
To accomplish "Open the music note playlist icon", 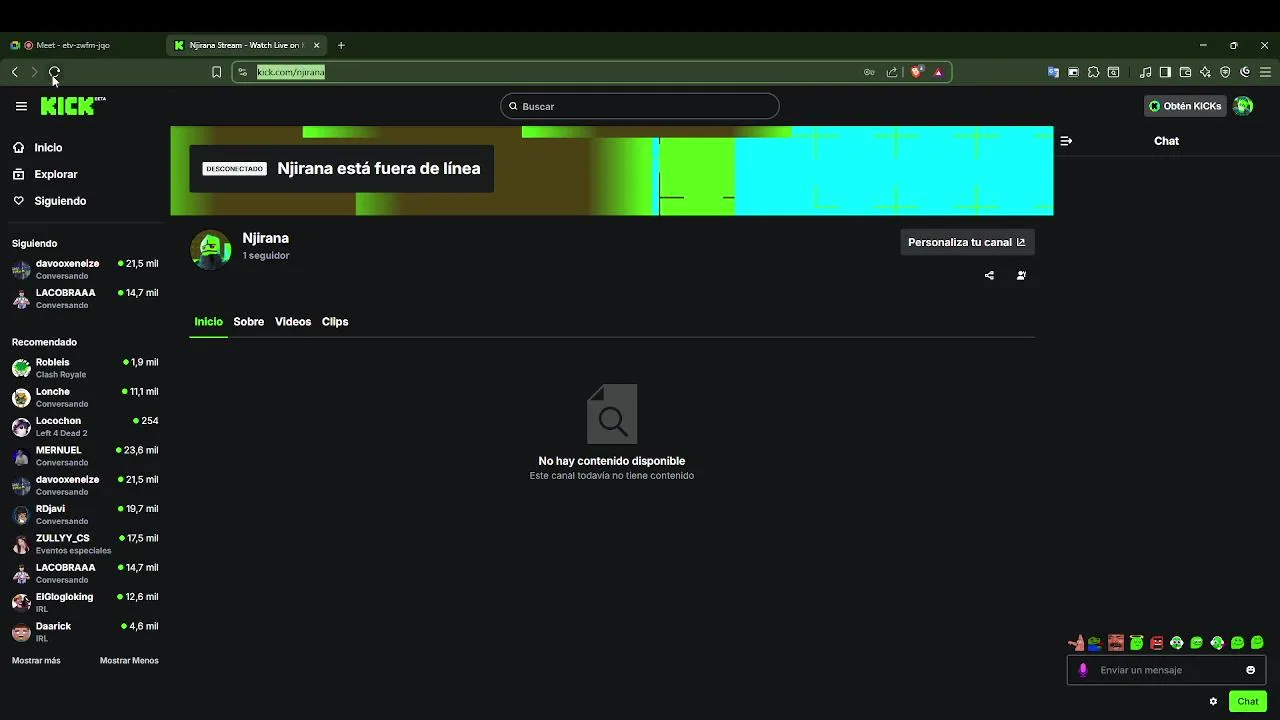I will (1146, 72).
